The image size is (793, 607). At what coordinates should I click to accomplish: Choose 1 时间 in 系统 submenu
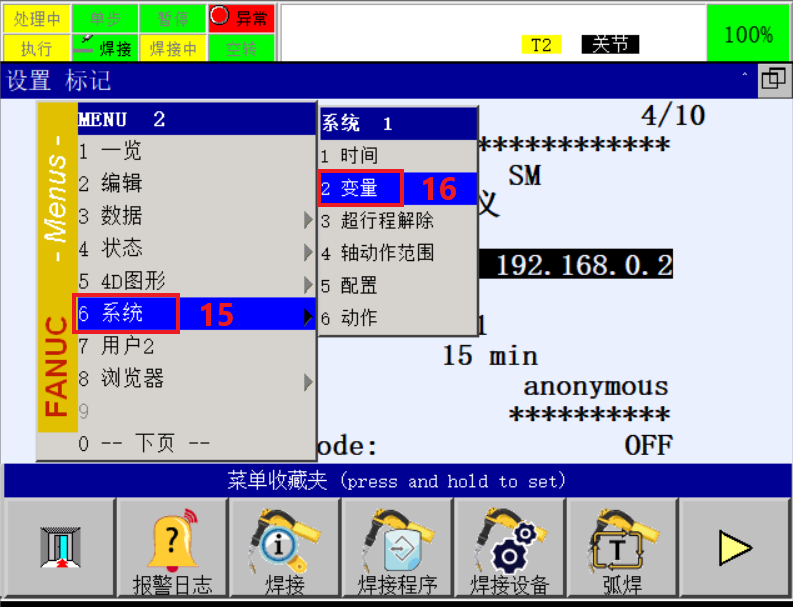pyautogui.click(x=399, y=155)
